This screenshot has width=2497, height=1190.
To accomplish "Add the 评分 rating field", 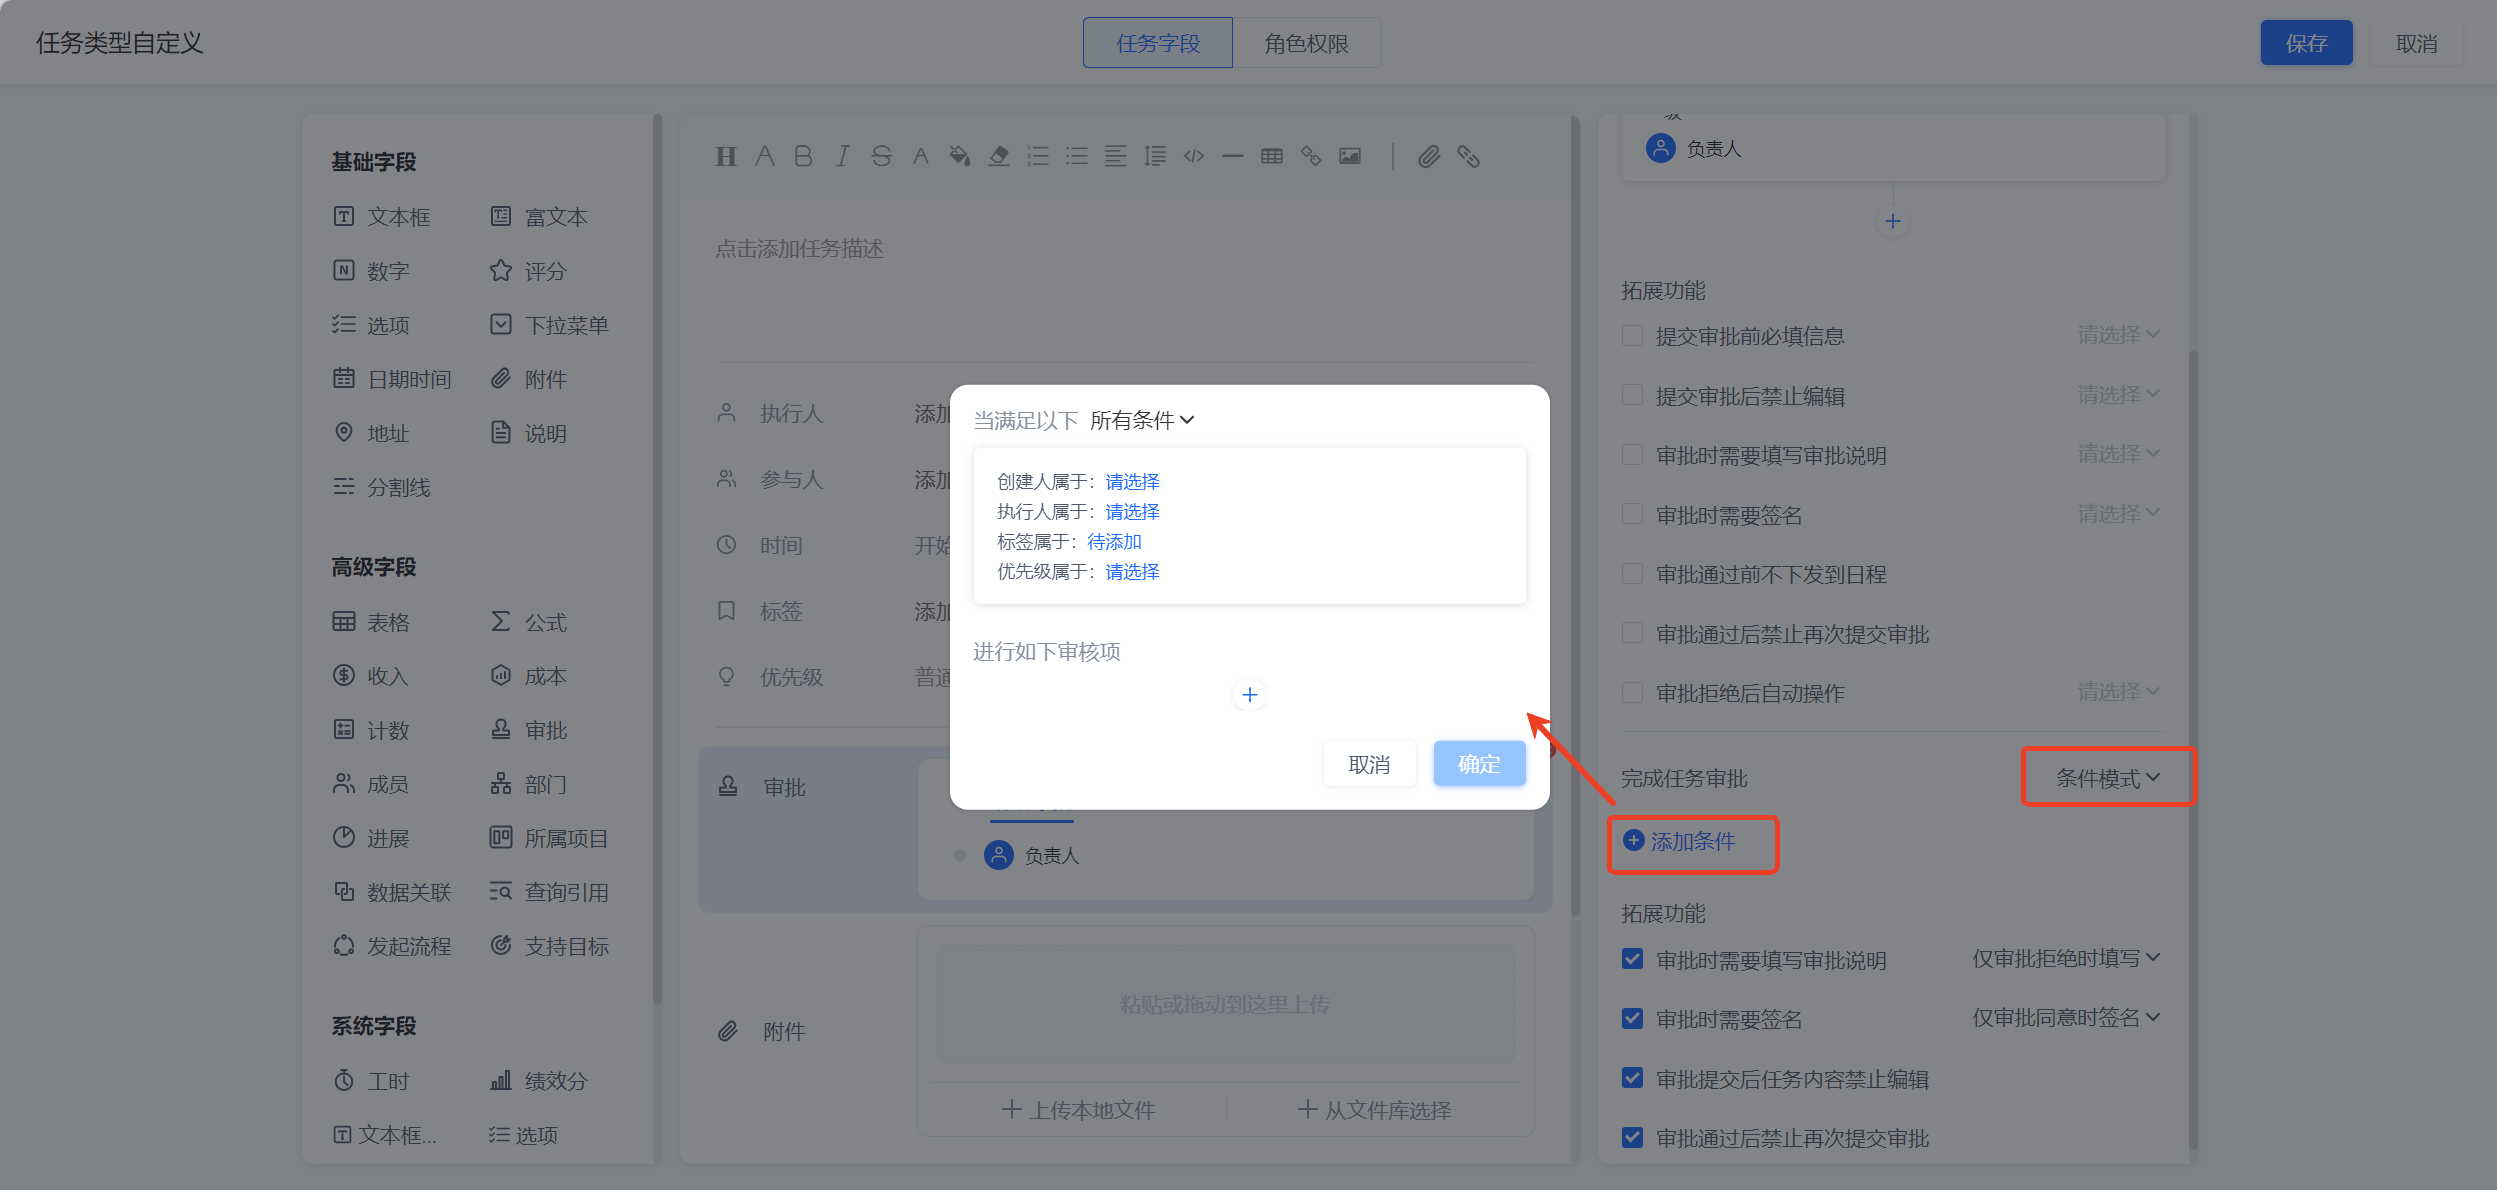I will 528,271.
